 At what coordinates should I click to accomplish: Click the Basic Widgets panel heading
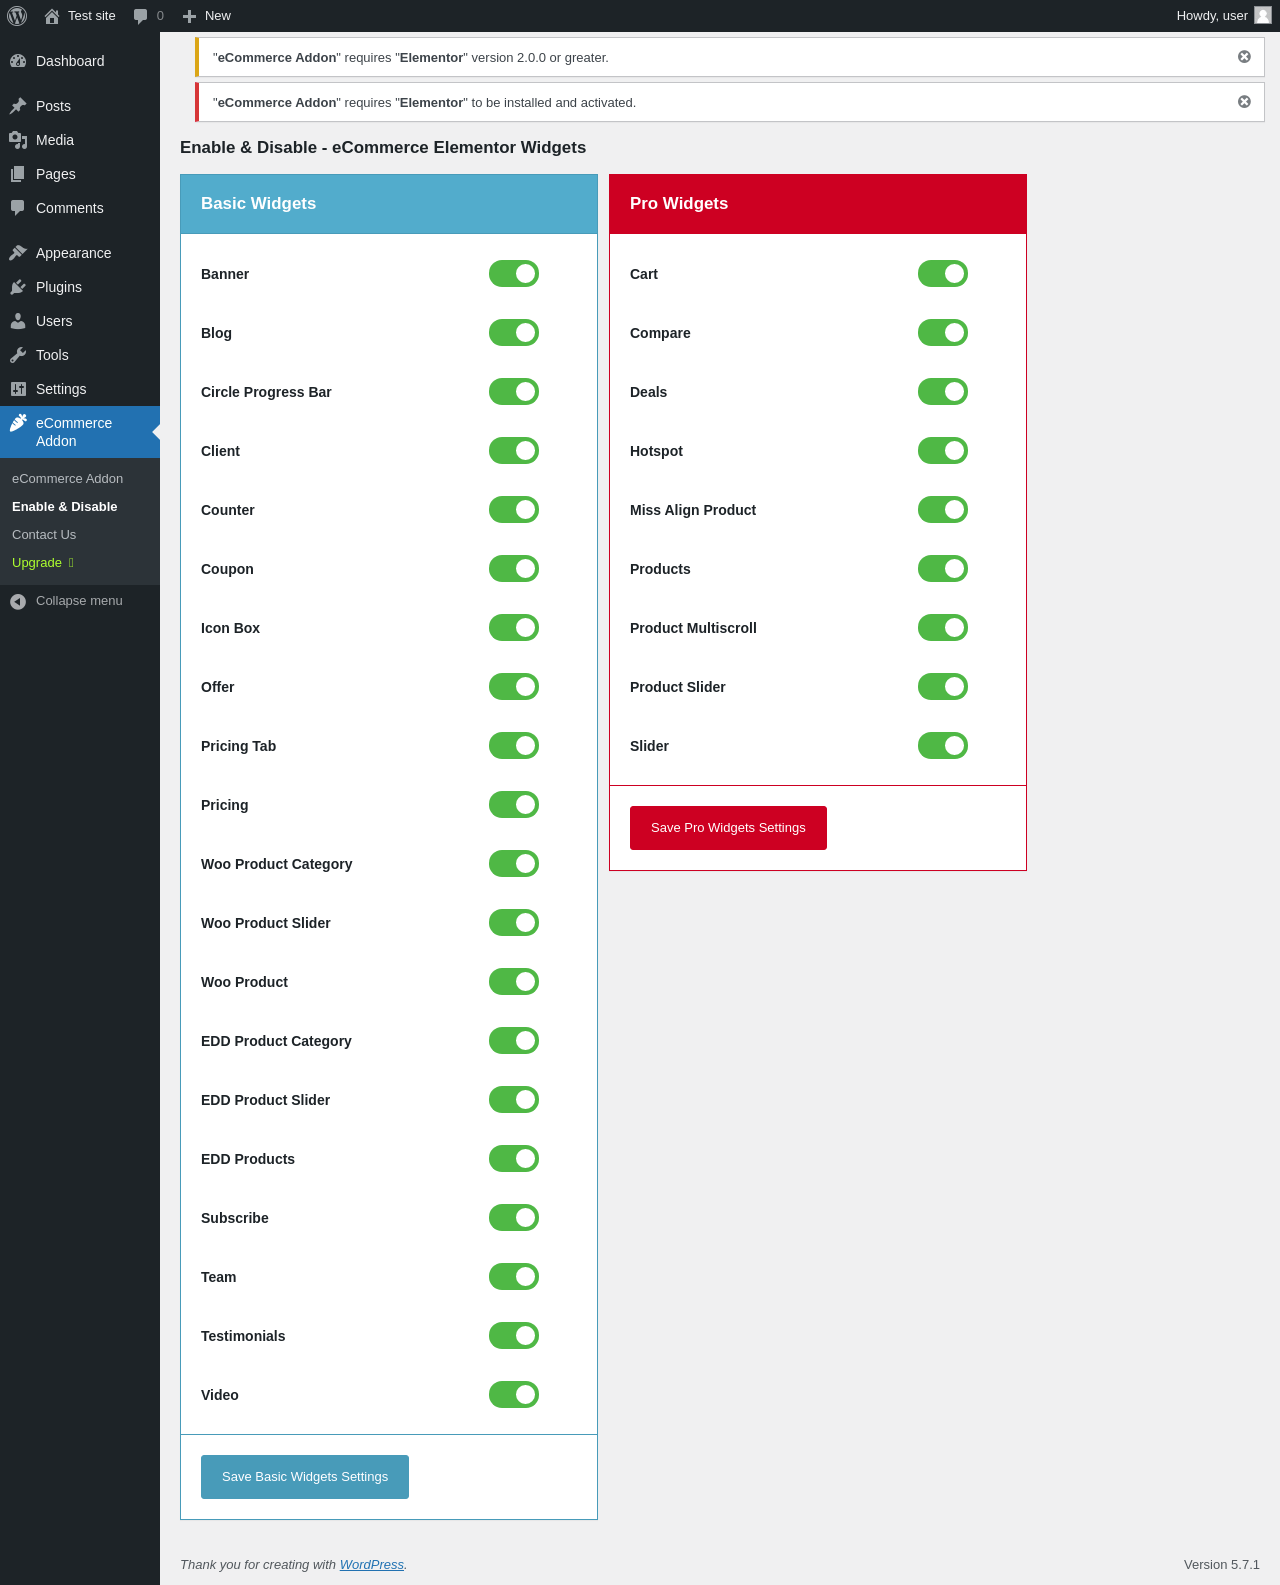(x=258, y=204)
